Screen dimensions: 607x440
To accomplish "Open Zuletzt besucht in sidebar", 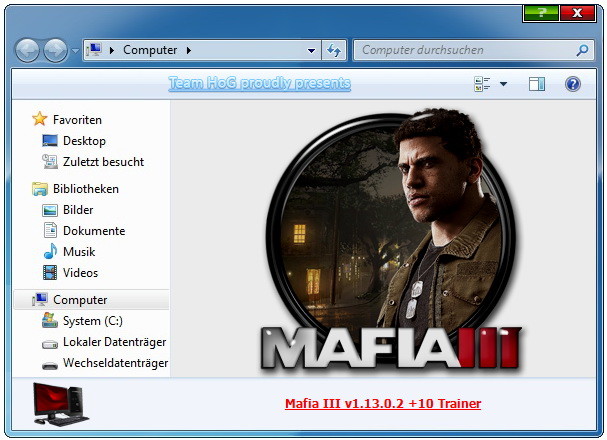I will [103, 162].
